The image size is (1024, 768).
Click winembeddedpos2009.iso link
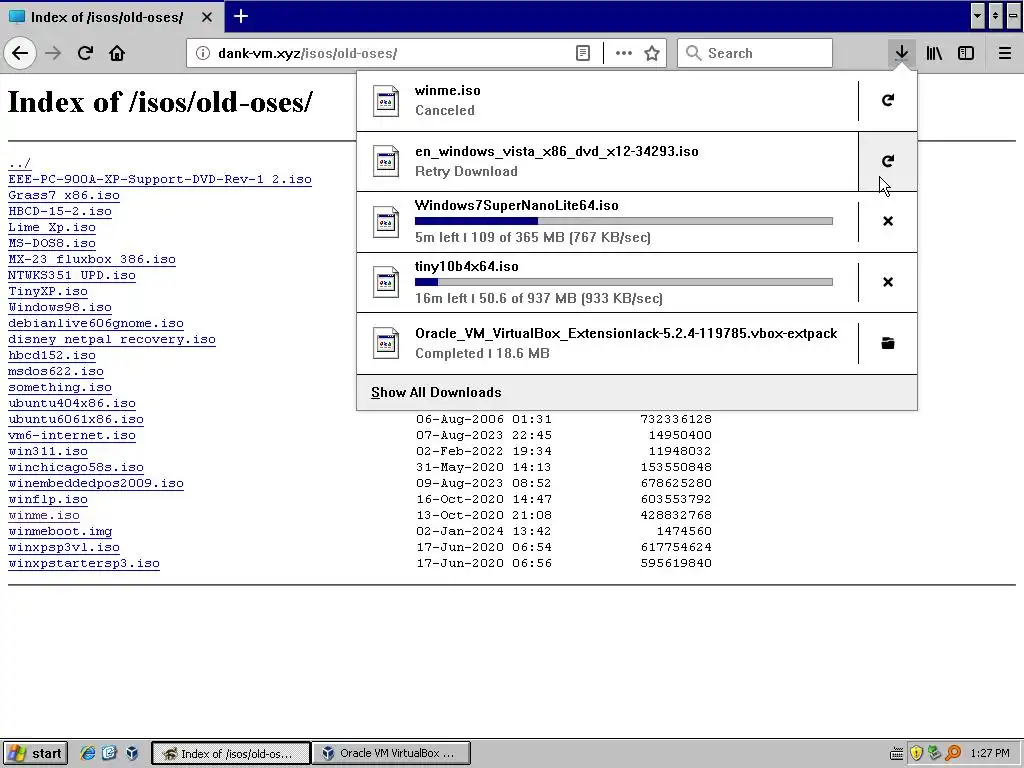coord(96,483)
